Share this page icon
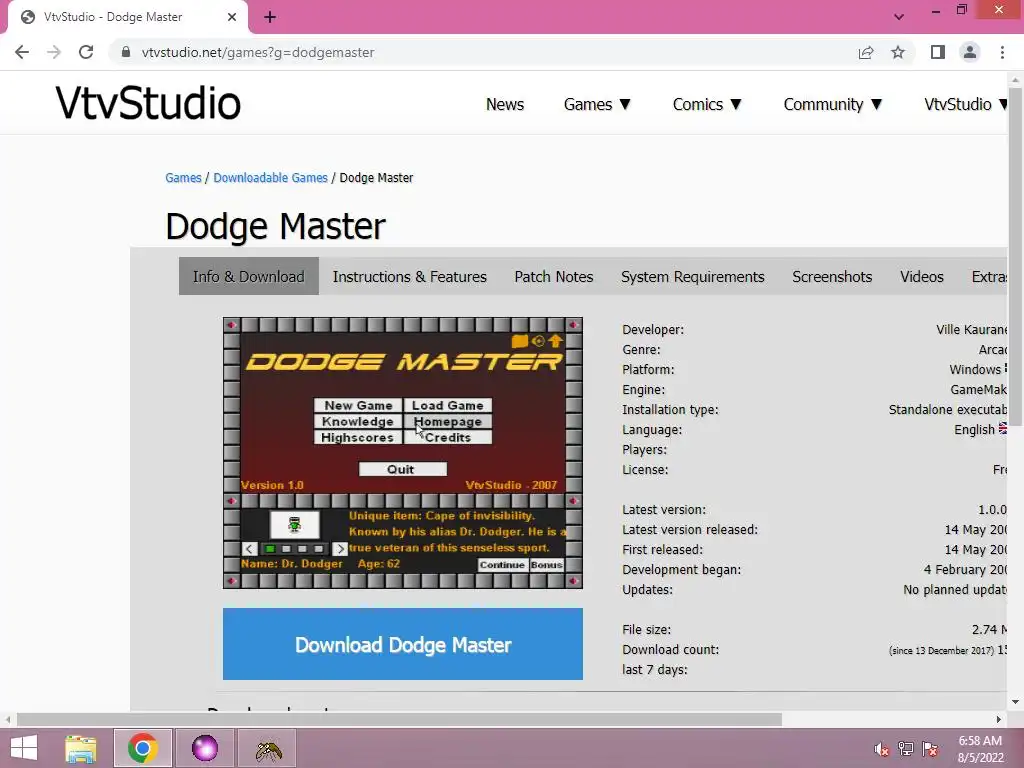The width and height of the screenshot is (1024, 768). [866, 52]
